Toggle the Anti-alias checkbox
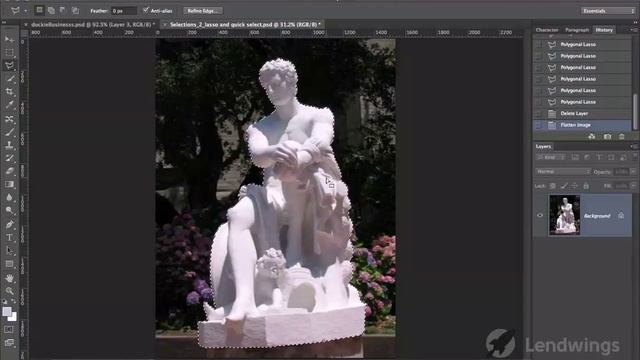This screenshot has width=640, height=360. 146,10
